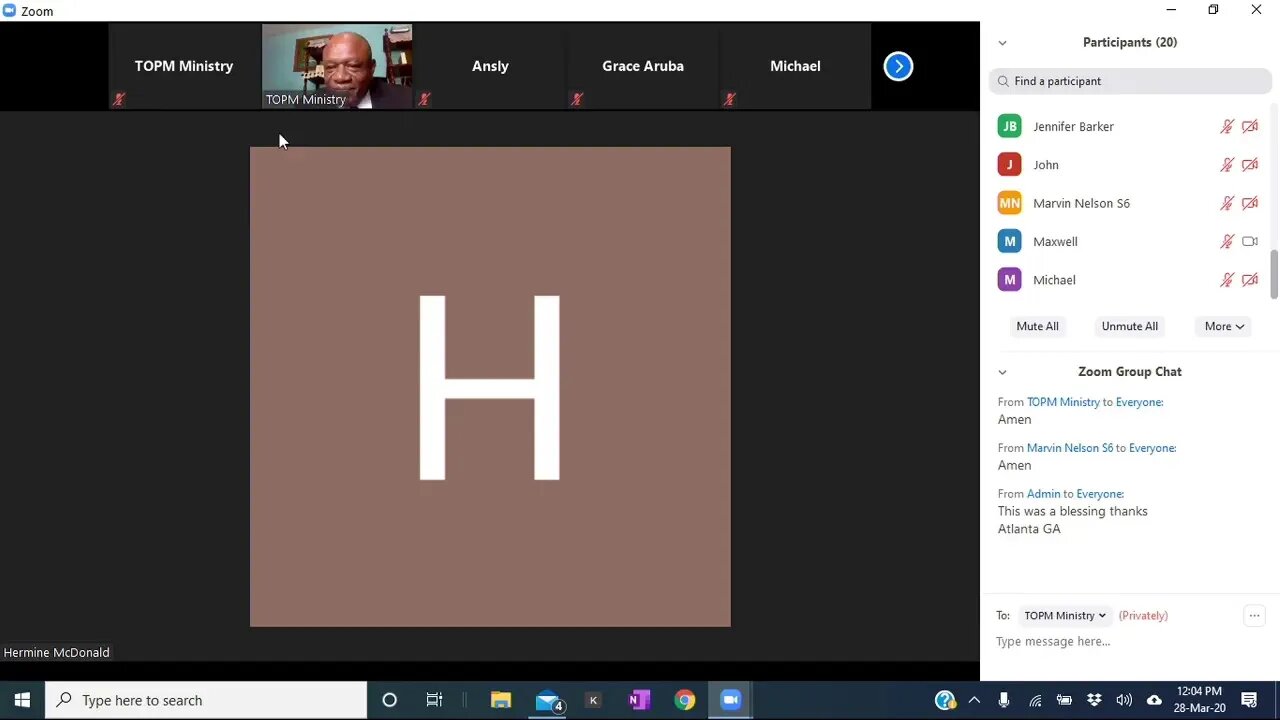Open OneNote from the taskbar
The height and width of the screenshot is (720, 1280).
(639, 700)
